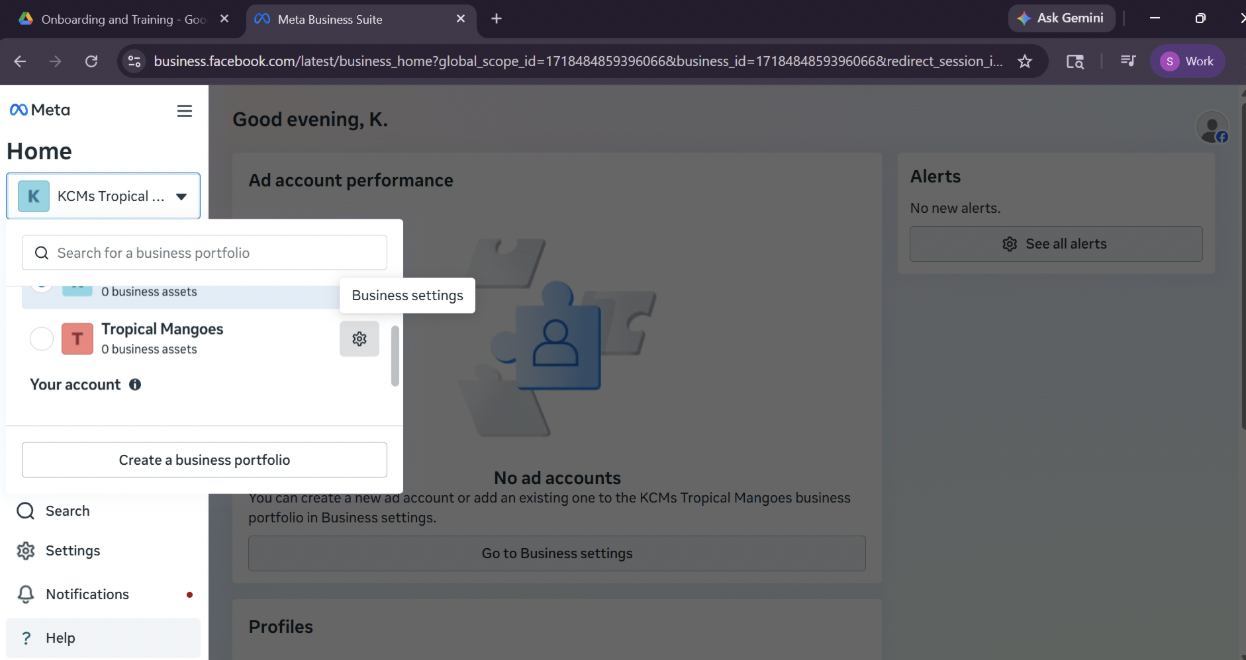This screenshot has width=1246, height=660.
Task: Collapse the hamburger navigation menu
Action: (x=184, y=111)
